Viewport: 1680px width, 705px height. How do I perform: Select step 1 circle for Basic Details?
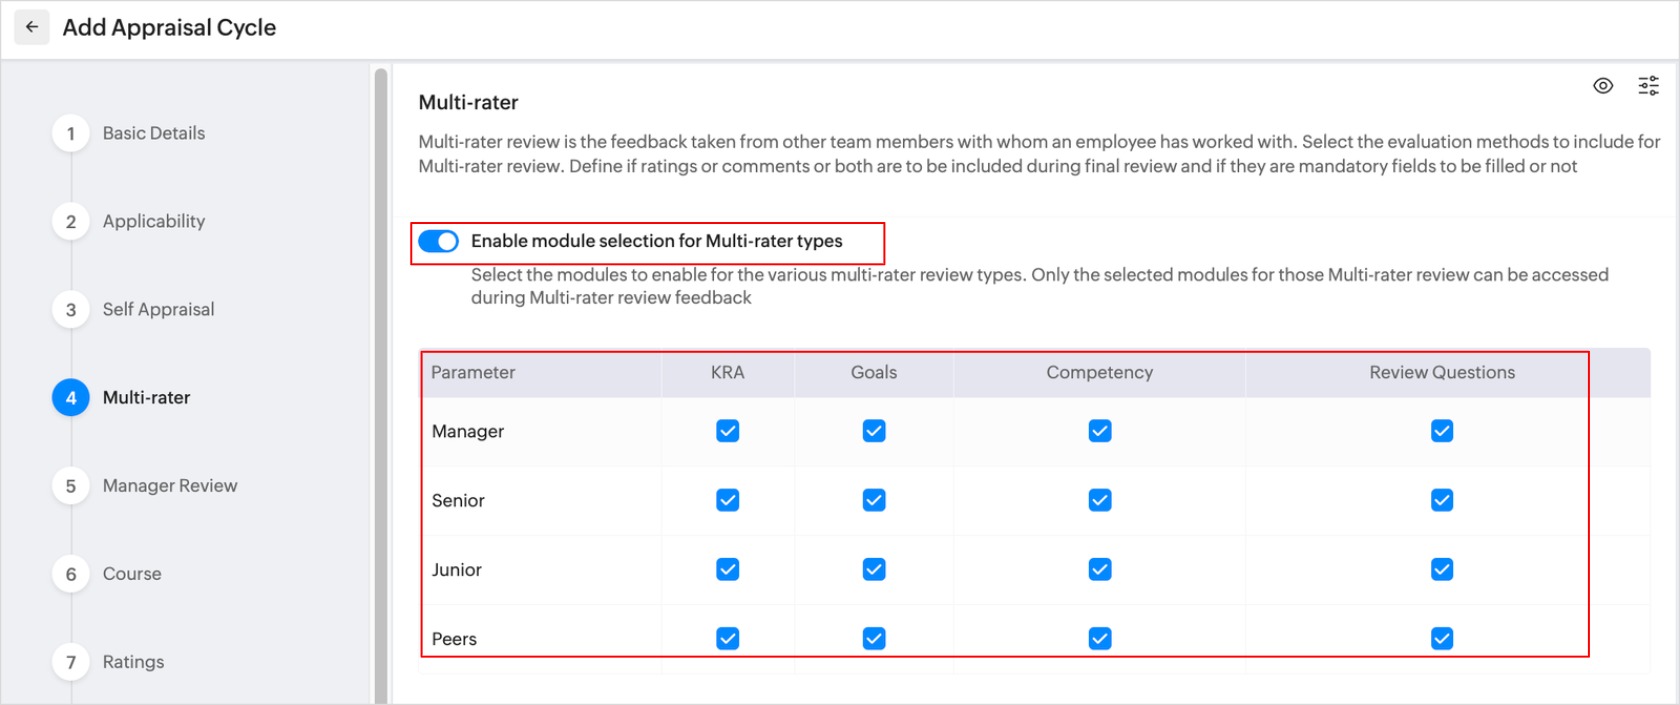pyautogui.click(x=71, y=133)
